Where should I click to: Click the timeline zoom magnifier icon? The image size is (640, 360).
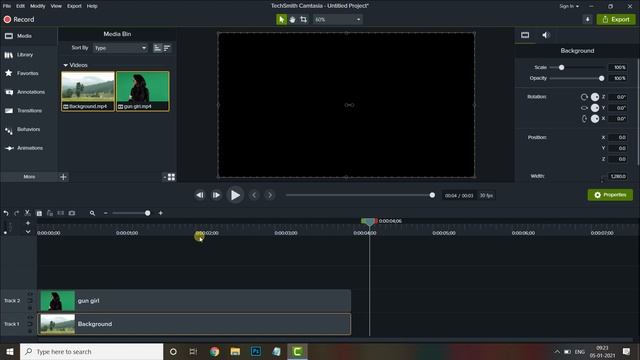pos(92,213)
